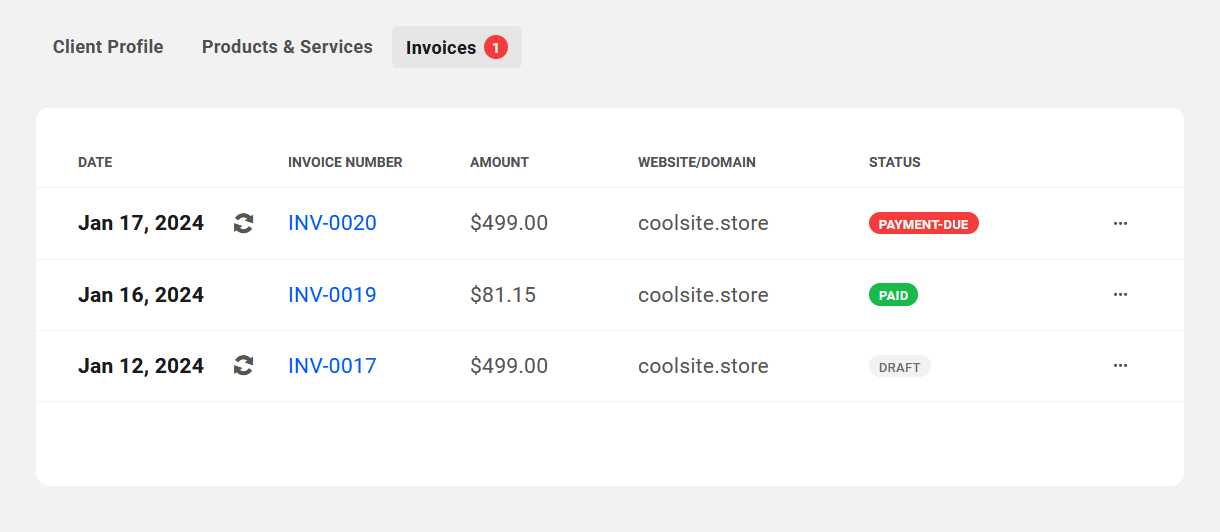Screen dimensions: 1220x532
Task: Click the recurring icon beside Jan 12, 2024
Action: point(243,366)
